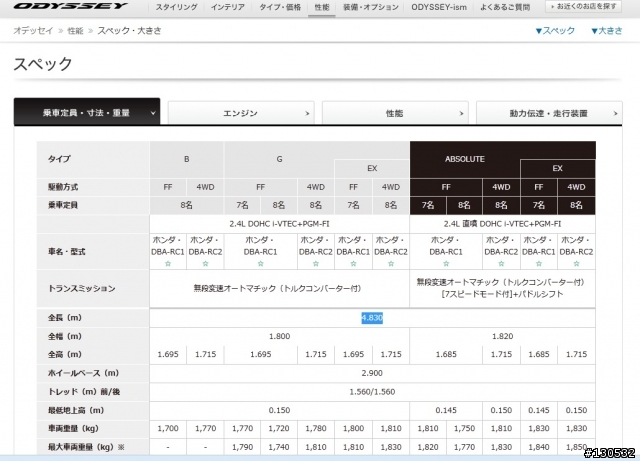Switch to エンジン tab
Viewport: 640px width, 461px height.
241,113
